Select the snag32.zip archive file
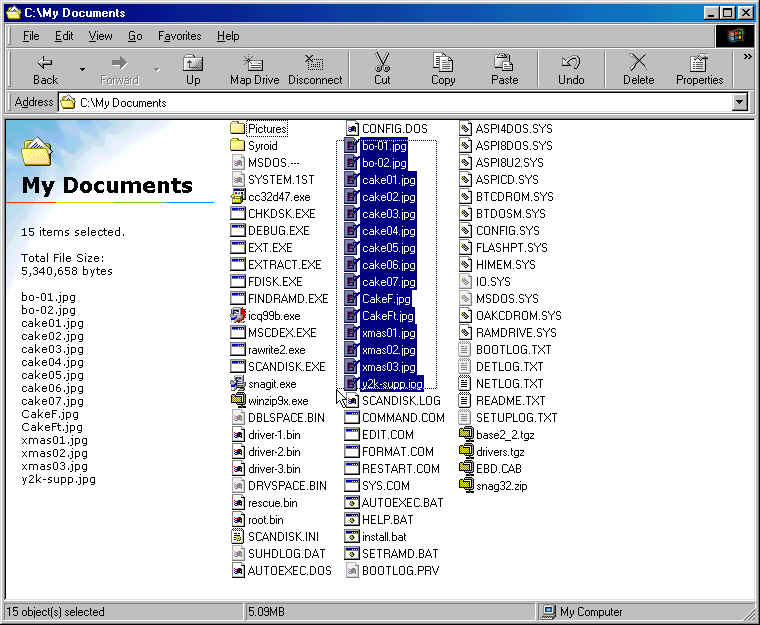 pos(500,485)
